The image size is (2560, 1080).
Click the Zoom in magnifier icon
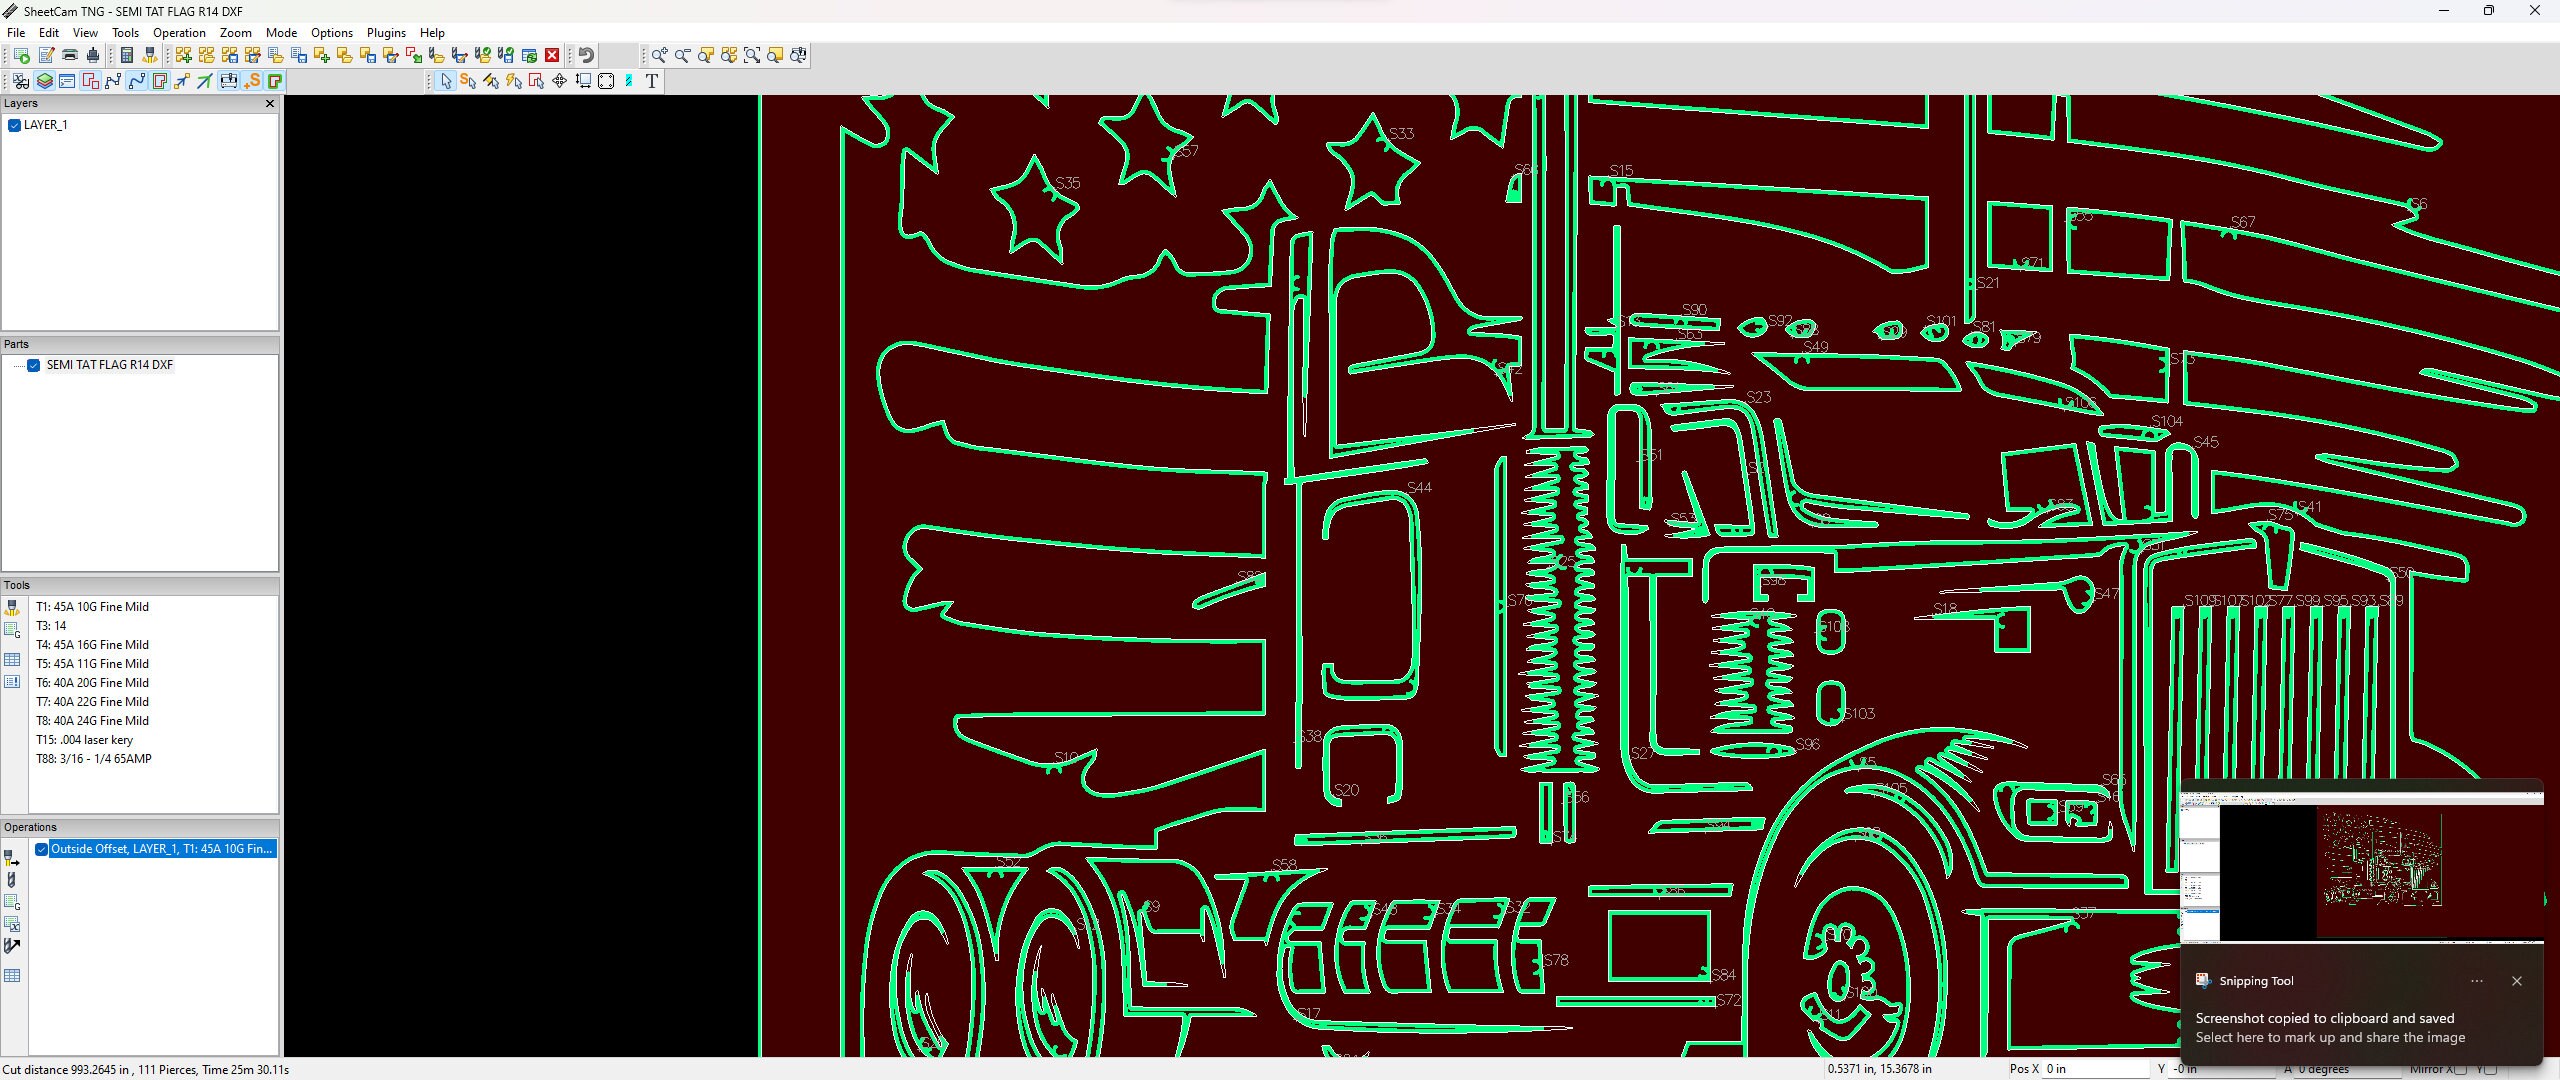(660, 56)
